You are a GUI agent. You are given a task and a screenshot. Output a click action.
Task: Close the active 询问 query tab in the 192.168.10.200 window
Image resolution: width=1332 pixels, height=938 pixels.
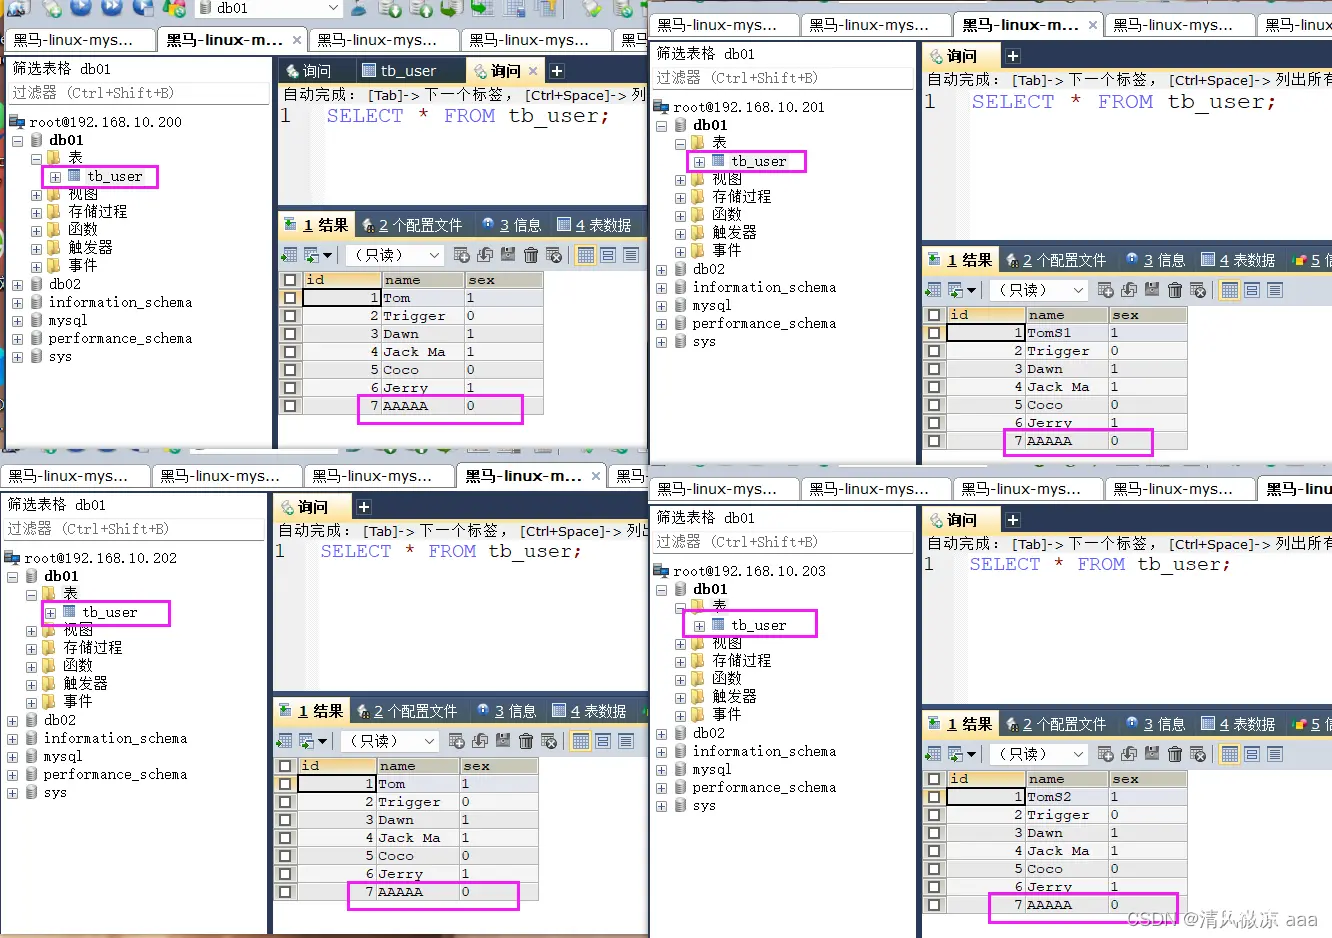(x=533, y=71)
